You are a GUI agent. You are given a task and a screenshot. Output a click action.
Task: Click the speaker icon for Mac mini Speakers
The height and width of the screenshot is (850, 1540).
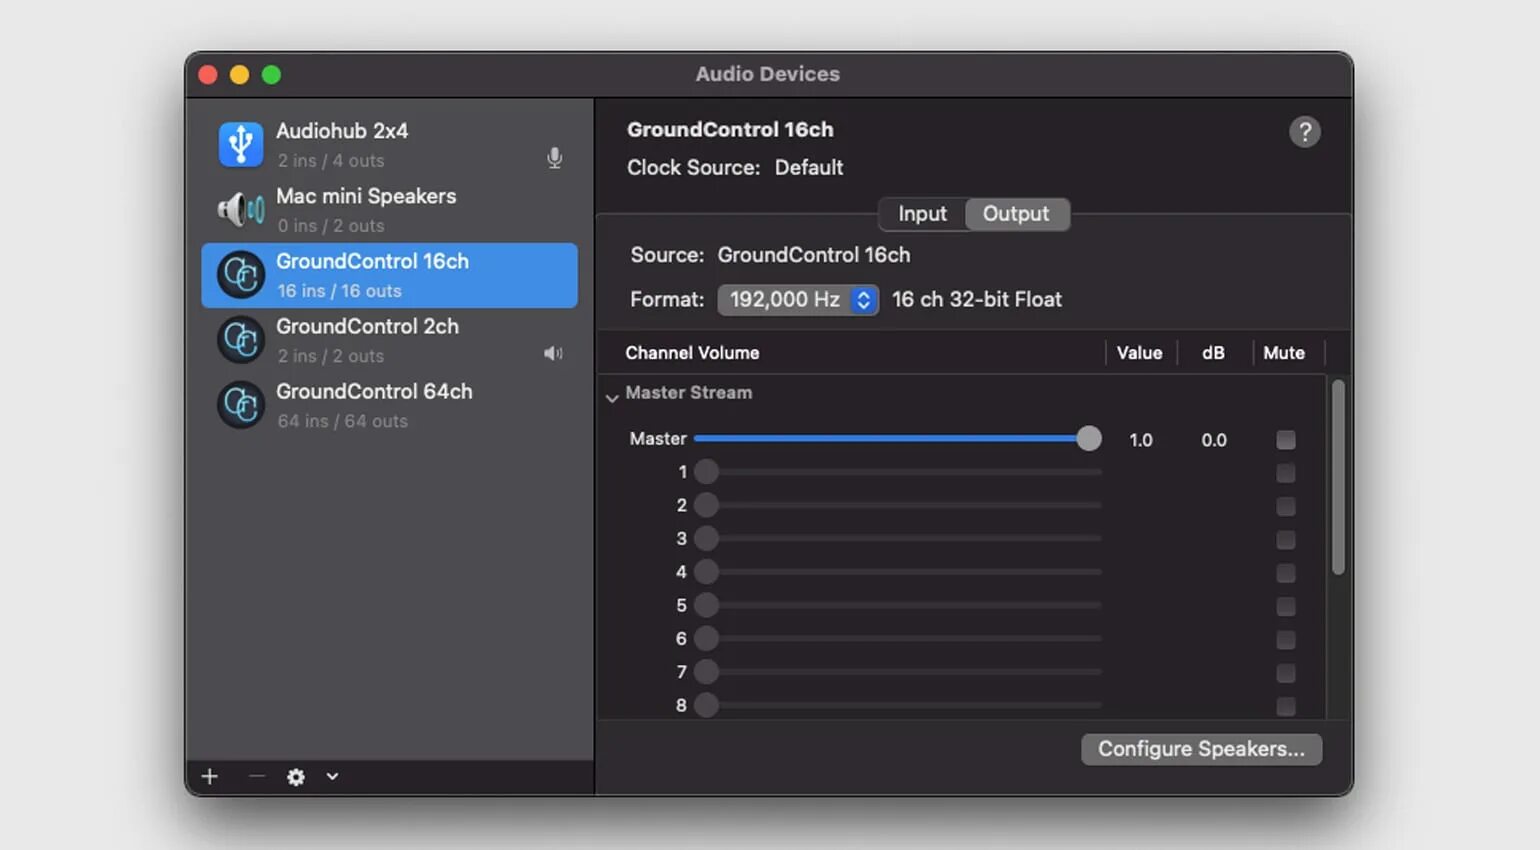240,209
